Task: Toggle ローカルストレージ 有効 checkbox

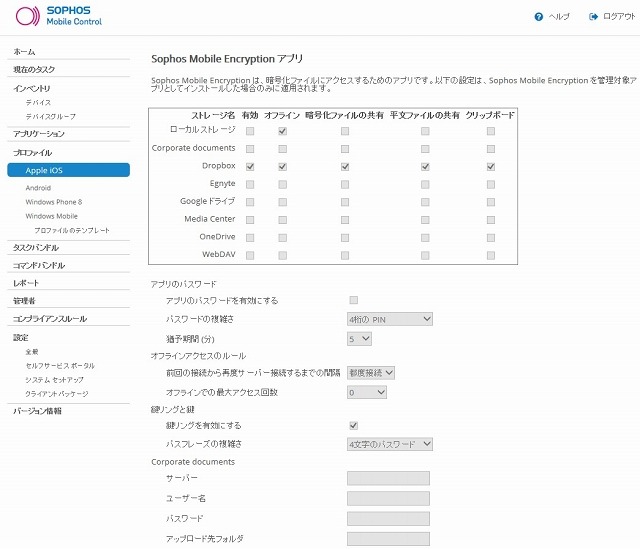Action: coord(250,131)
